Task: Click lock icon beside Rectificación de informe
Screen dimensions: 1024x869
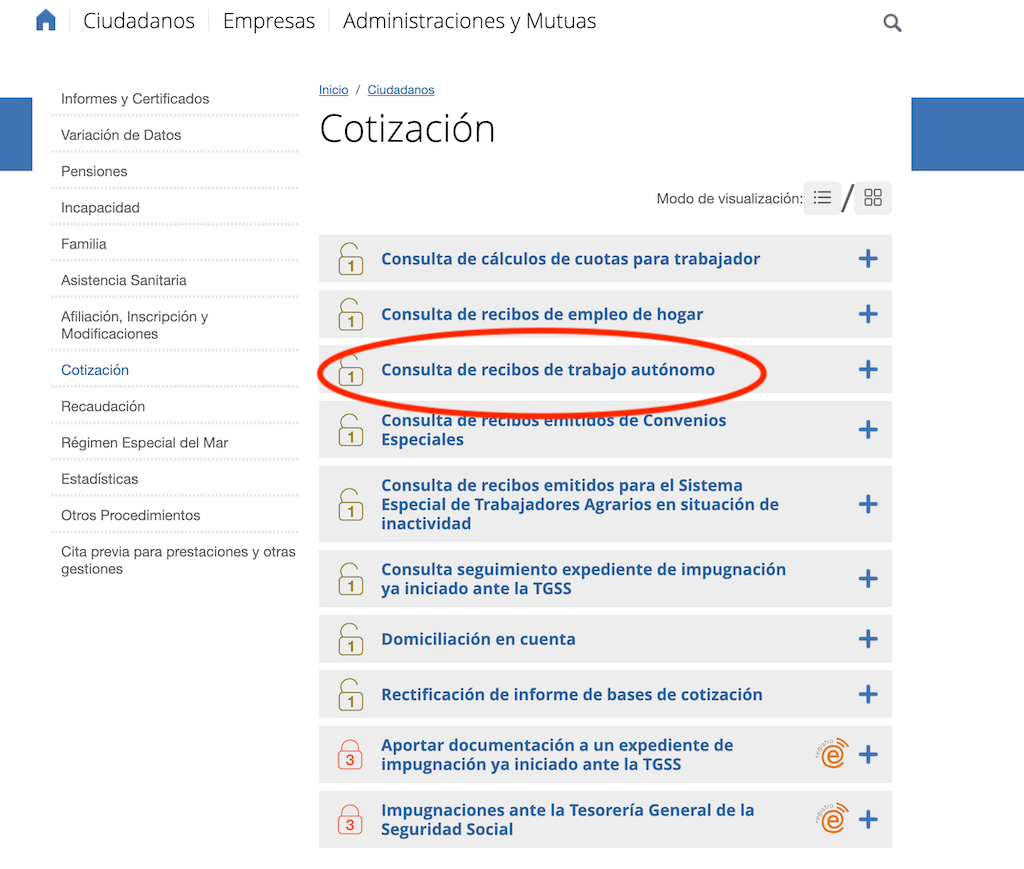Action: pyautogui.click(x=351, y=694)
